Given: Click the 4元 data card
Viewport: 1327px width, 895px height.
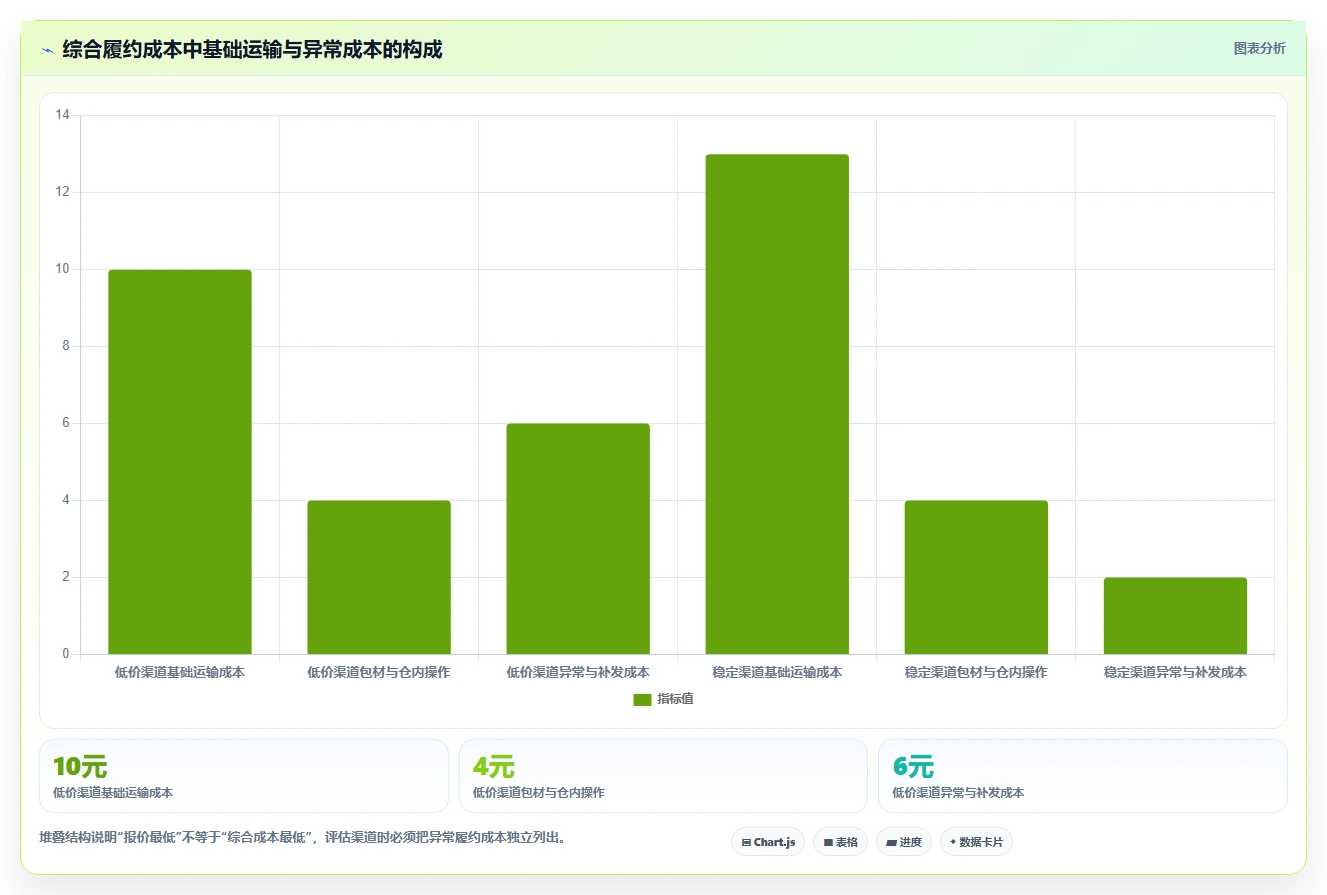Looking at the screenshot, I should (x=663, y=776).
